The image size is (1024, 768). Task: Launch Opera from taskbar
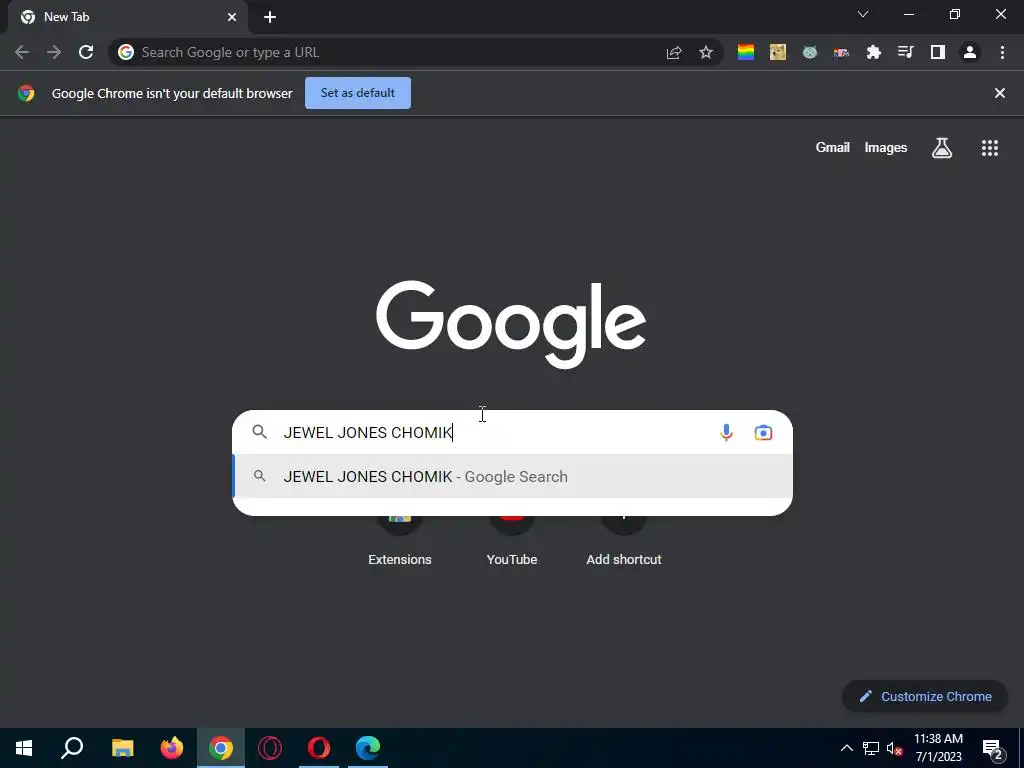click(319, 748)
